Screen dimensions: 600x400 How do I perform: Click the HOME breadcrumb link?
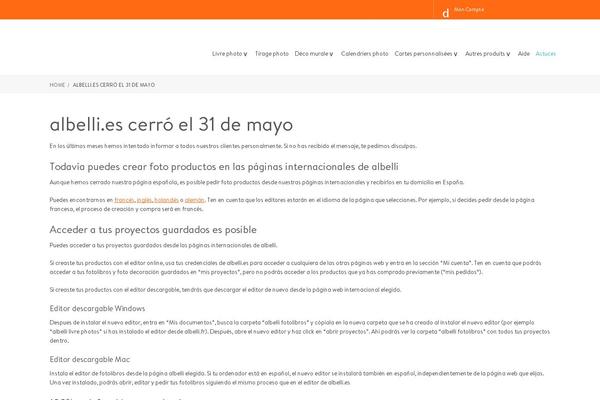click(x=57, y=85)
